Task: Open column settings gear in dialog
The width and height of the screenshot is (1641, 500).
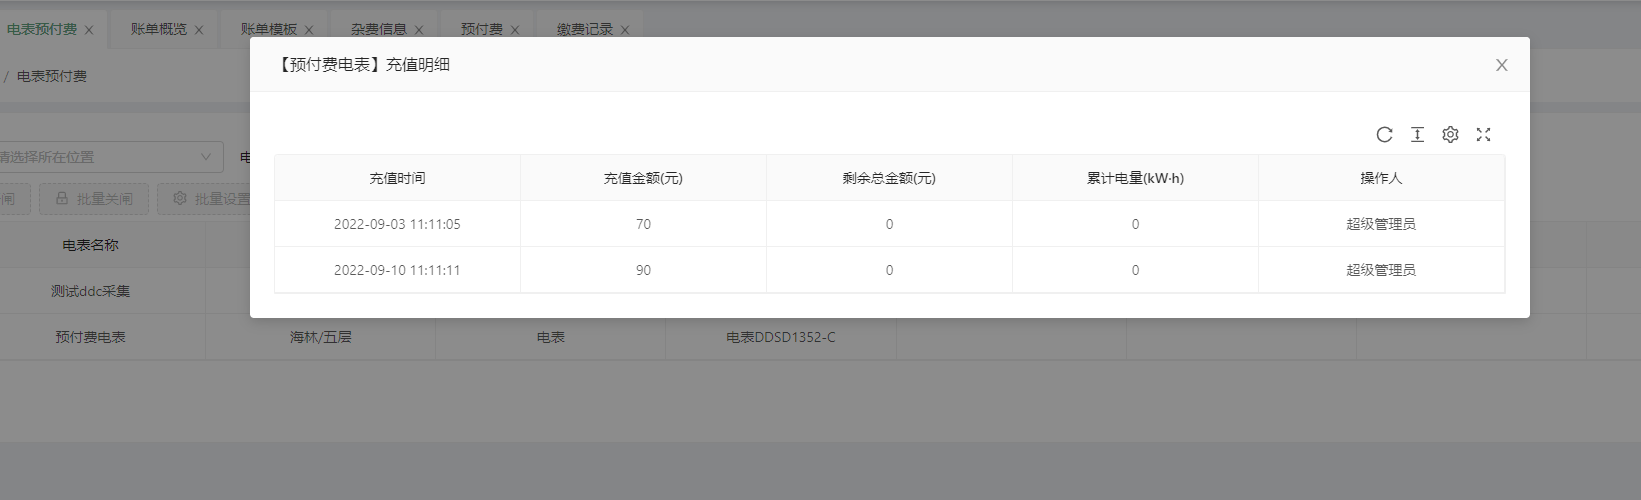Action: pos(1450,134)
